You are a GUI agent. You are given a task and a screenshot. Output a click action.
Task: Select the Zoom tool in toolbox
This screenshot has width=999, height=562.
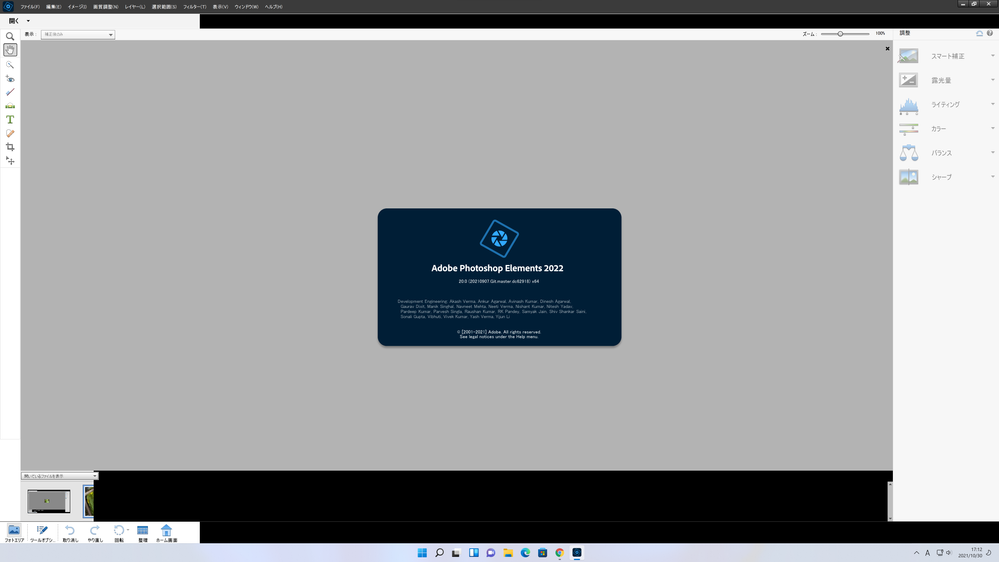click(10, 36)
